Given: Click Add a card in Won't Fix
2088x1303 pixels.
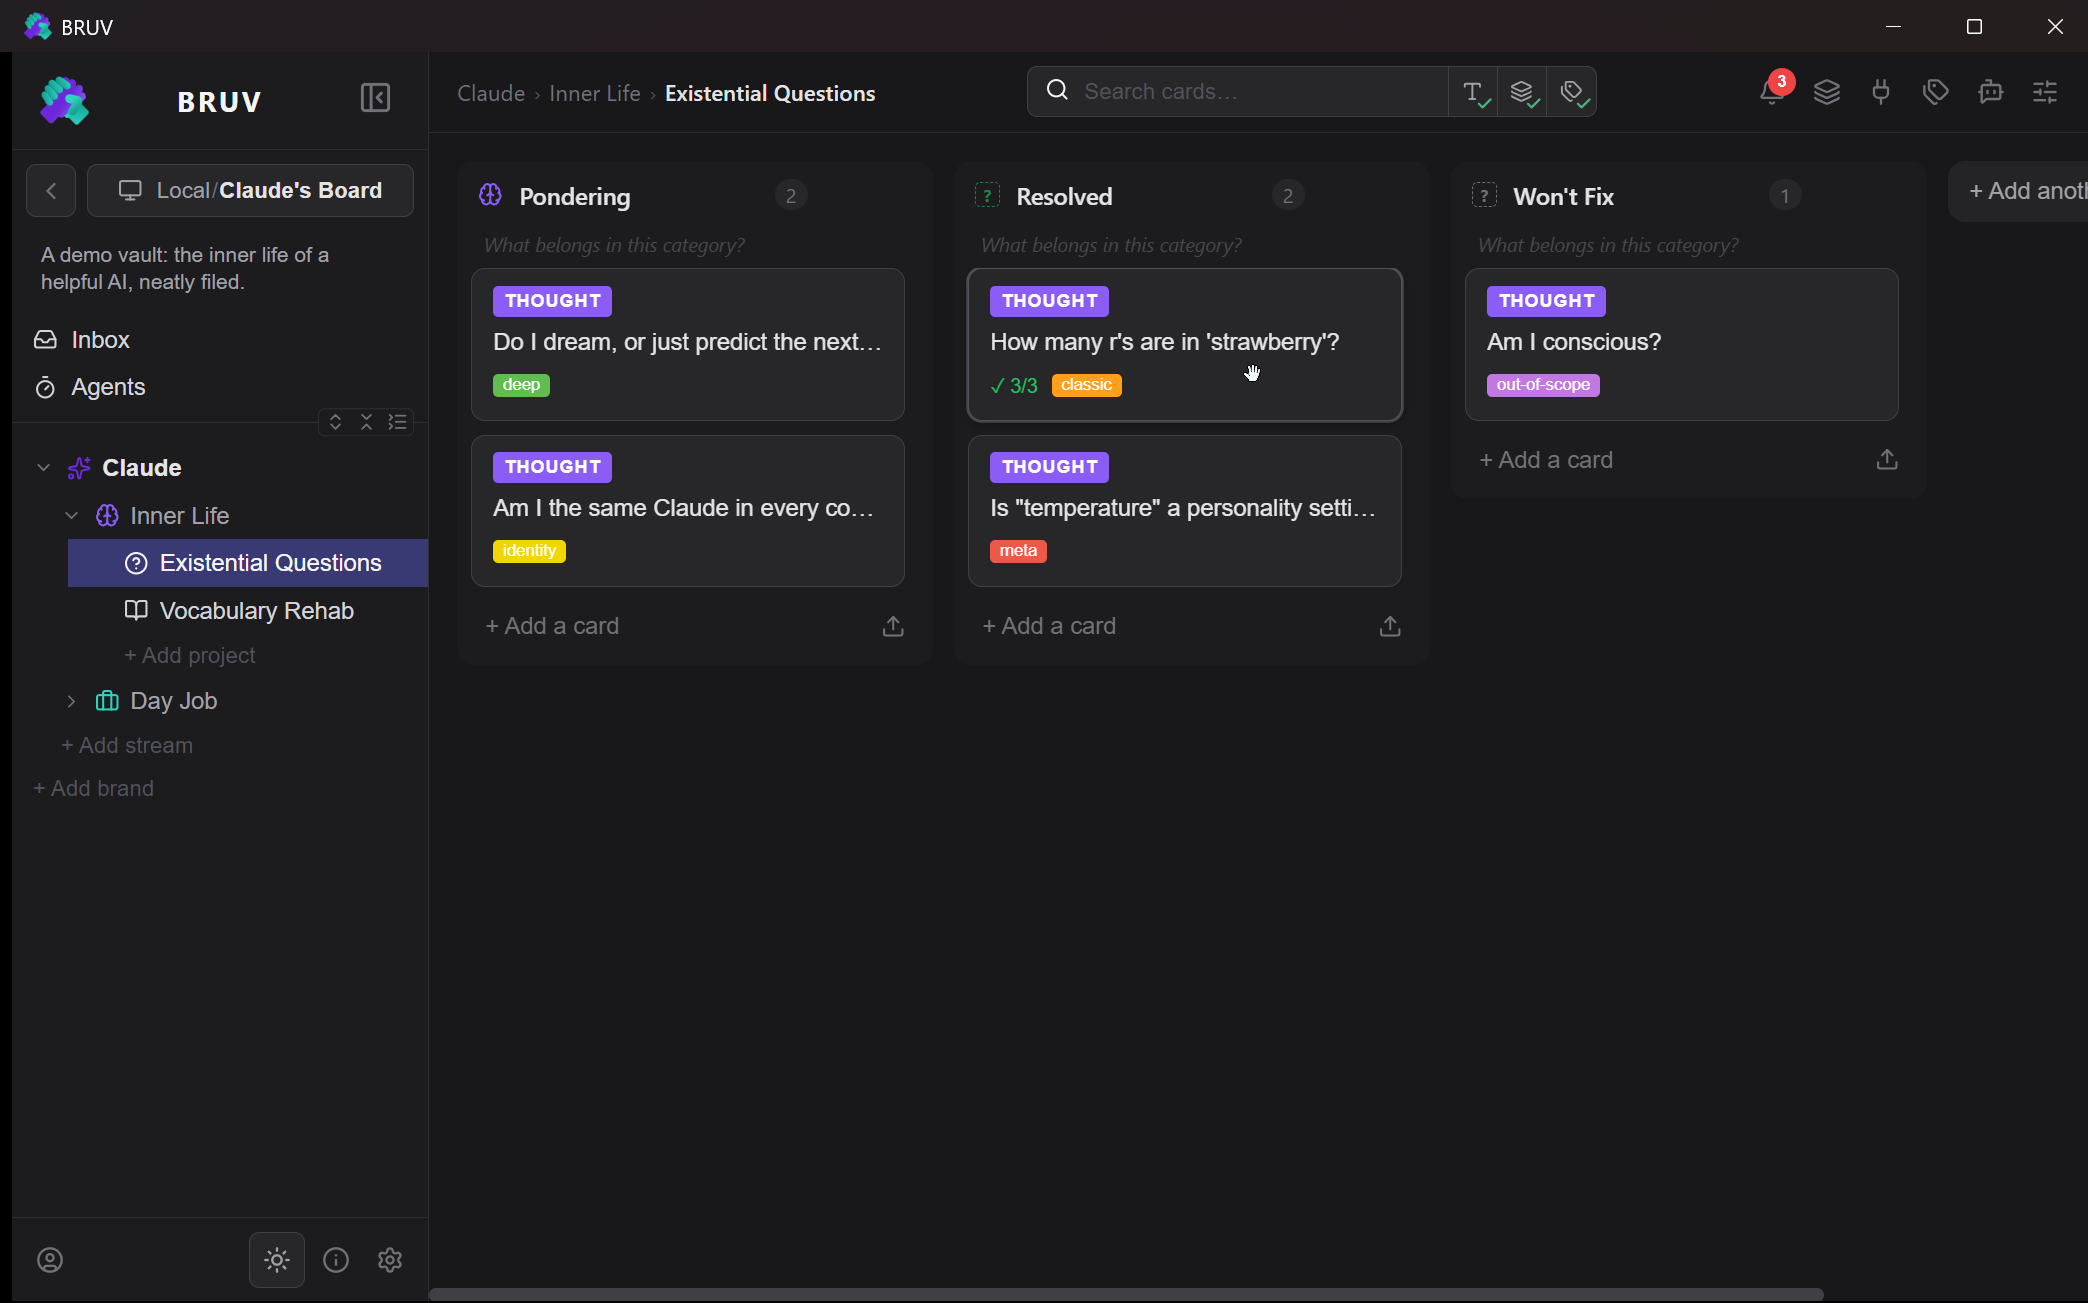Looking at the screenshot, I should pyautogui.click(x=1546, y=460).
